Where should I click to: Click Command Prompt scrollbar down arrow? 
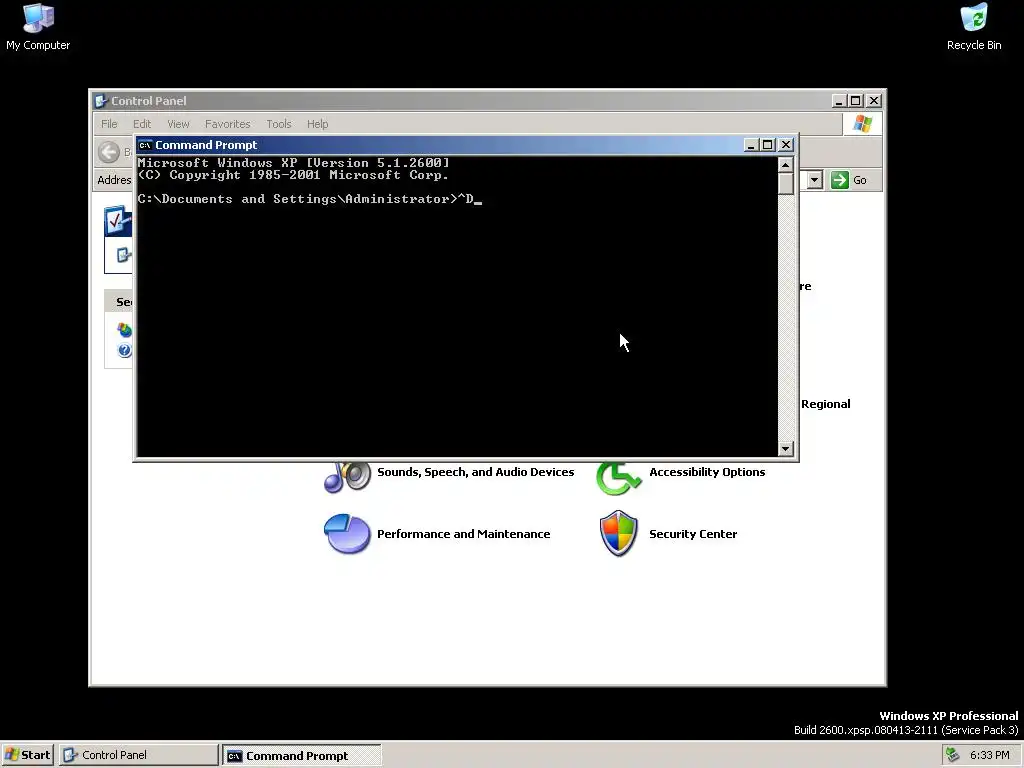pyautogui.click(x=786, y=449)
